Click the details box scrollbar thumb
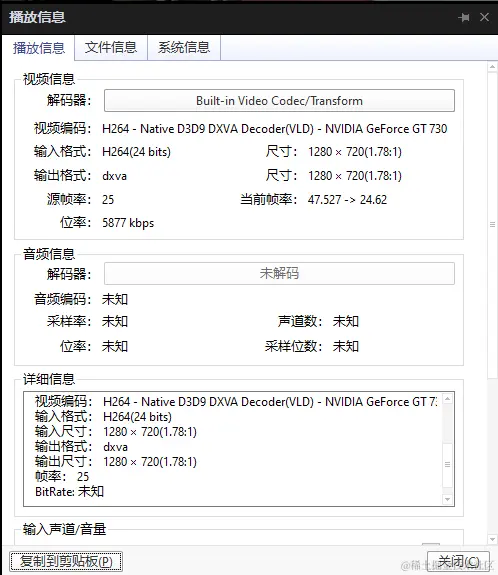Image resolution: width=498 pixels, height=575 pixels. 447,465
